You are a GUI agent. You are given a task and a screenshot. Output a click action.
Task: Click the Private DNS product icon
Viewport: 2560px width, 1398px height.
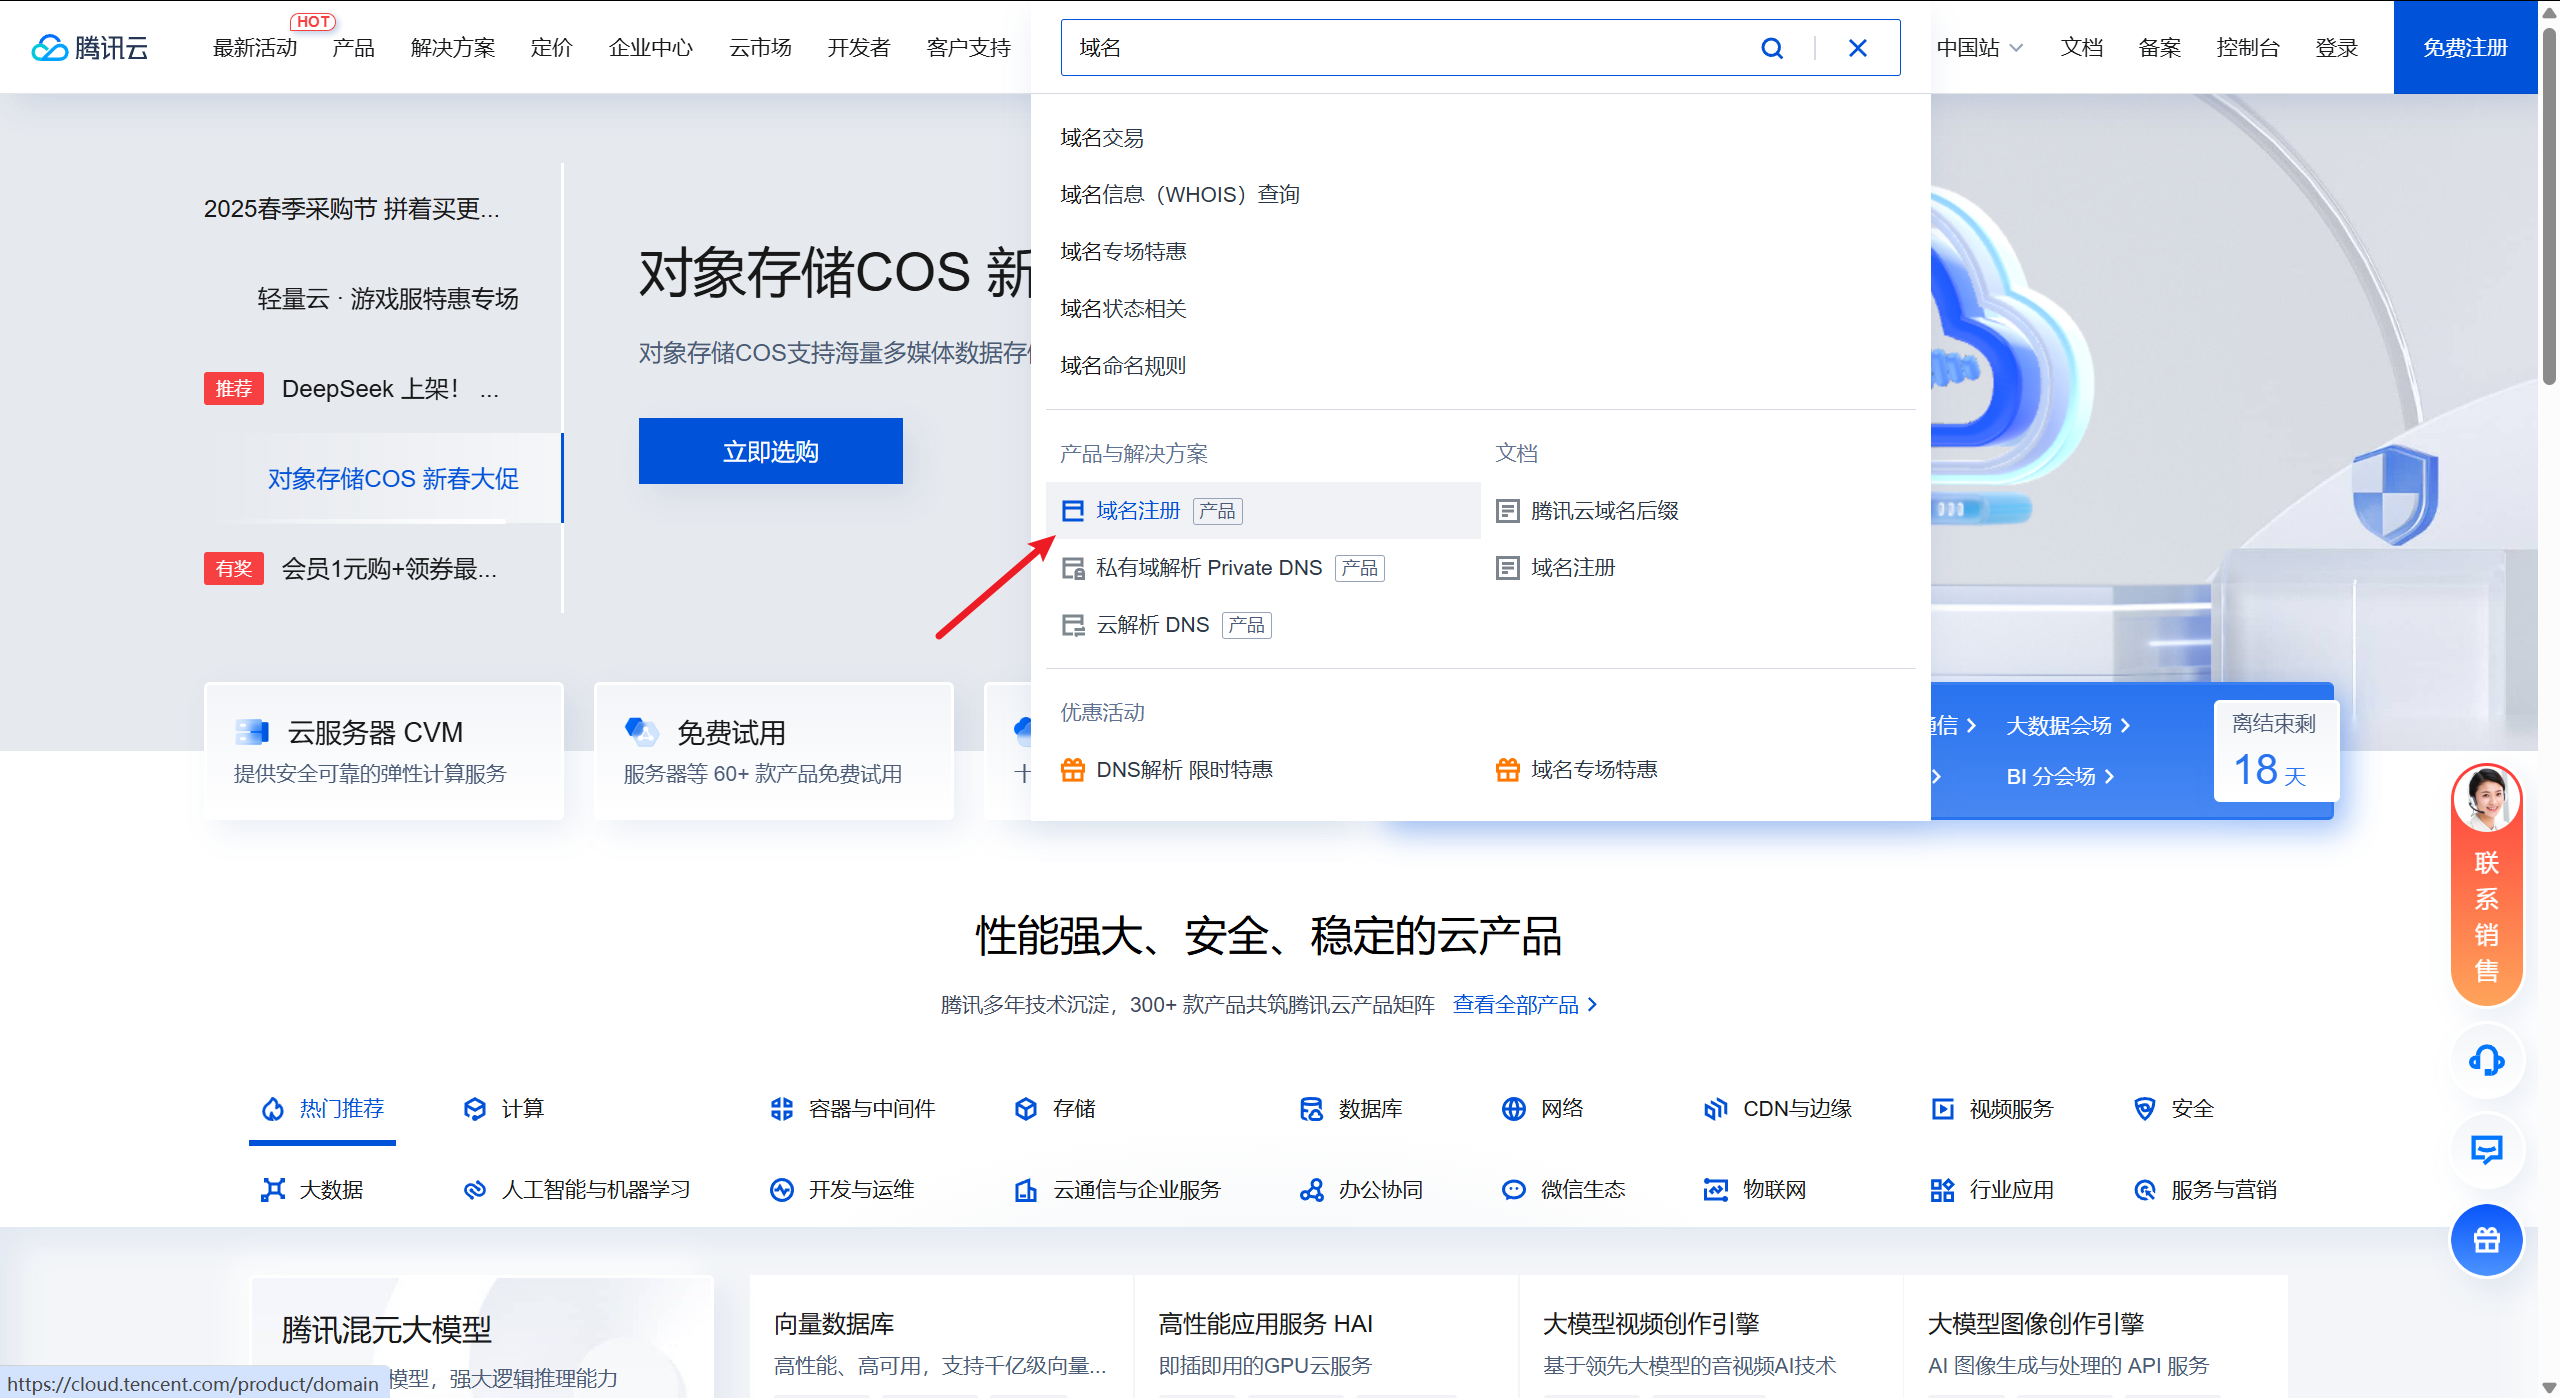pyautogui.click(x=1073, y=568)
